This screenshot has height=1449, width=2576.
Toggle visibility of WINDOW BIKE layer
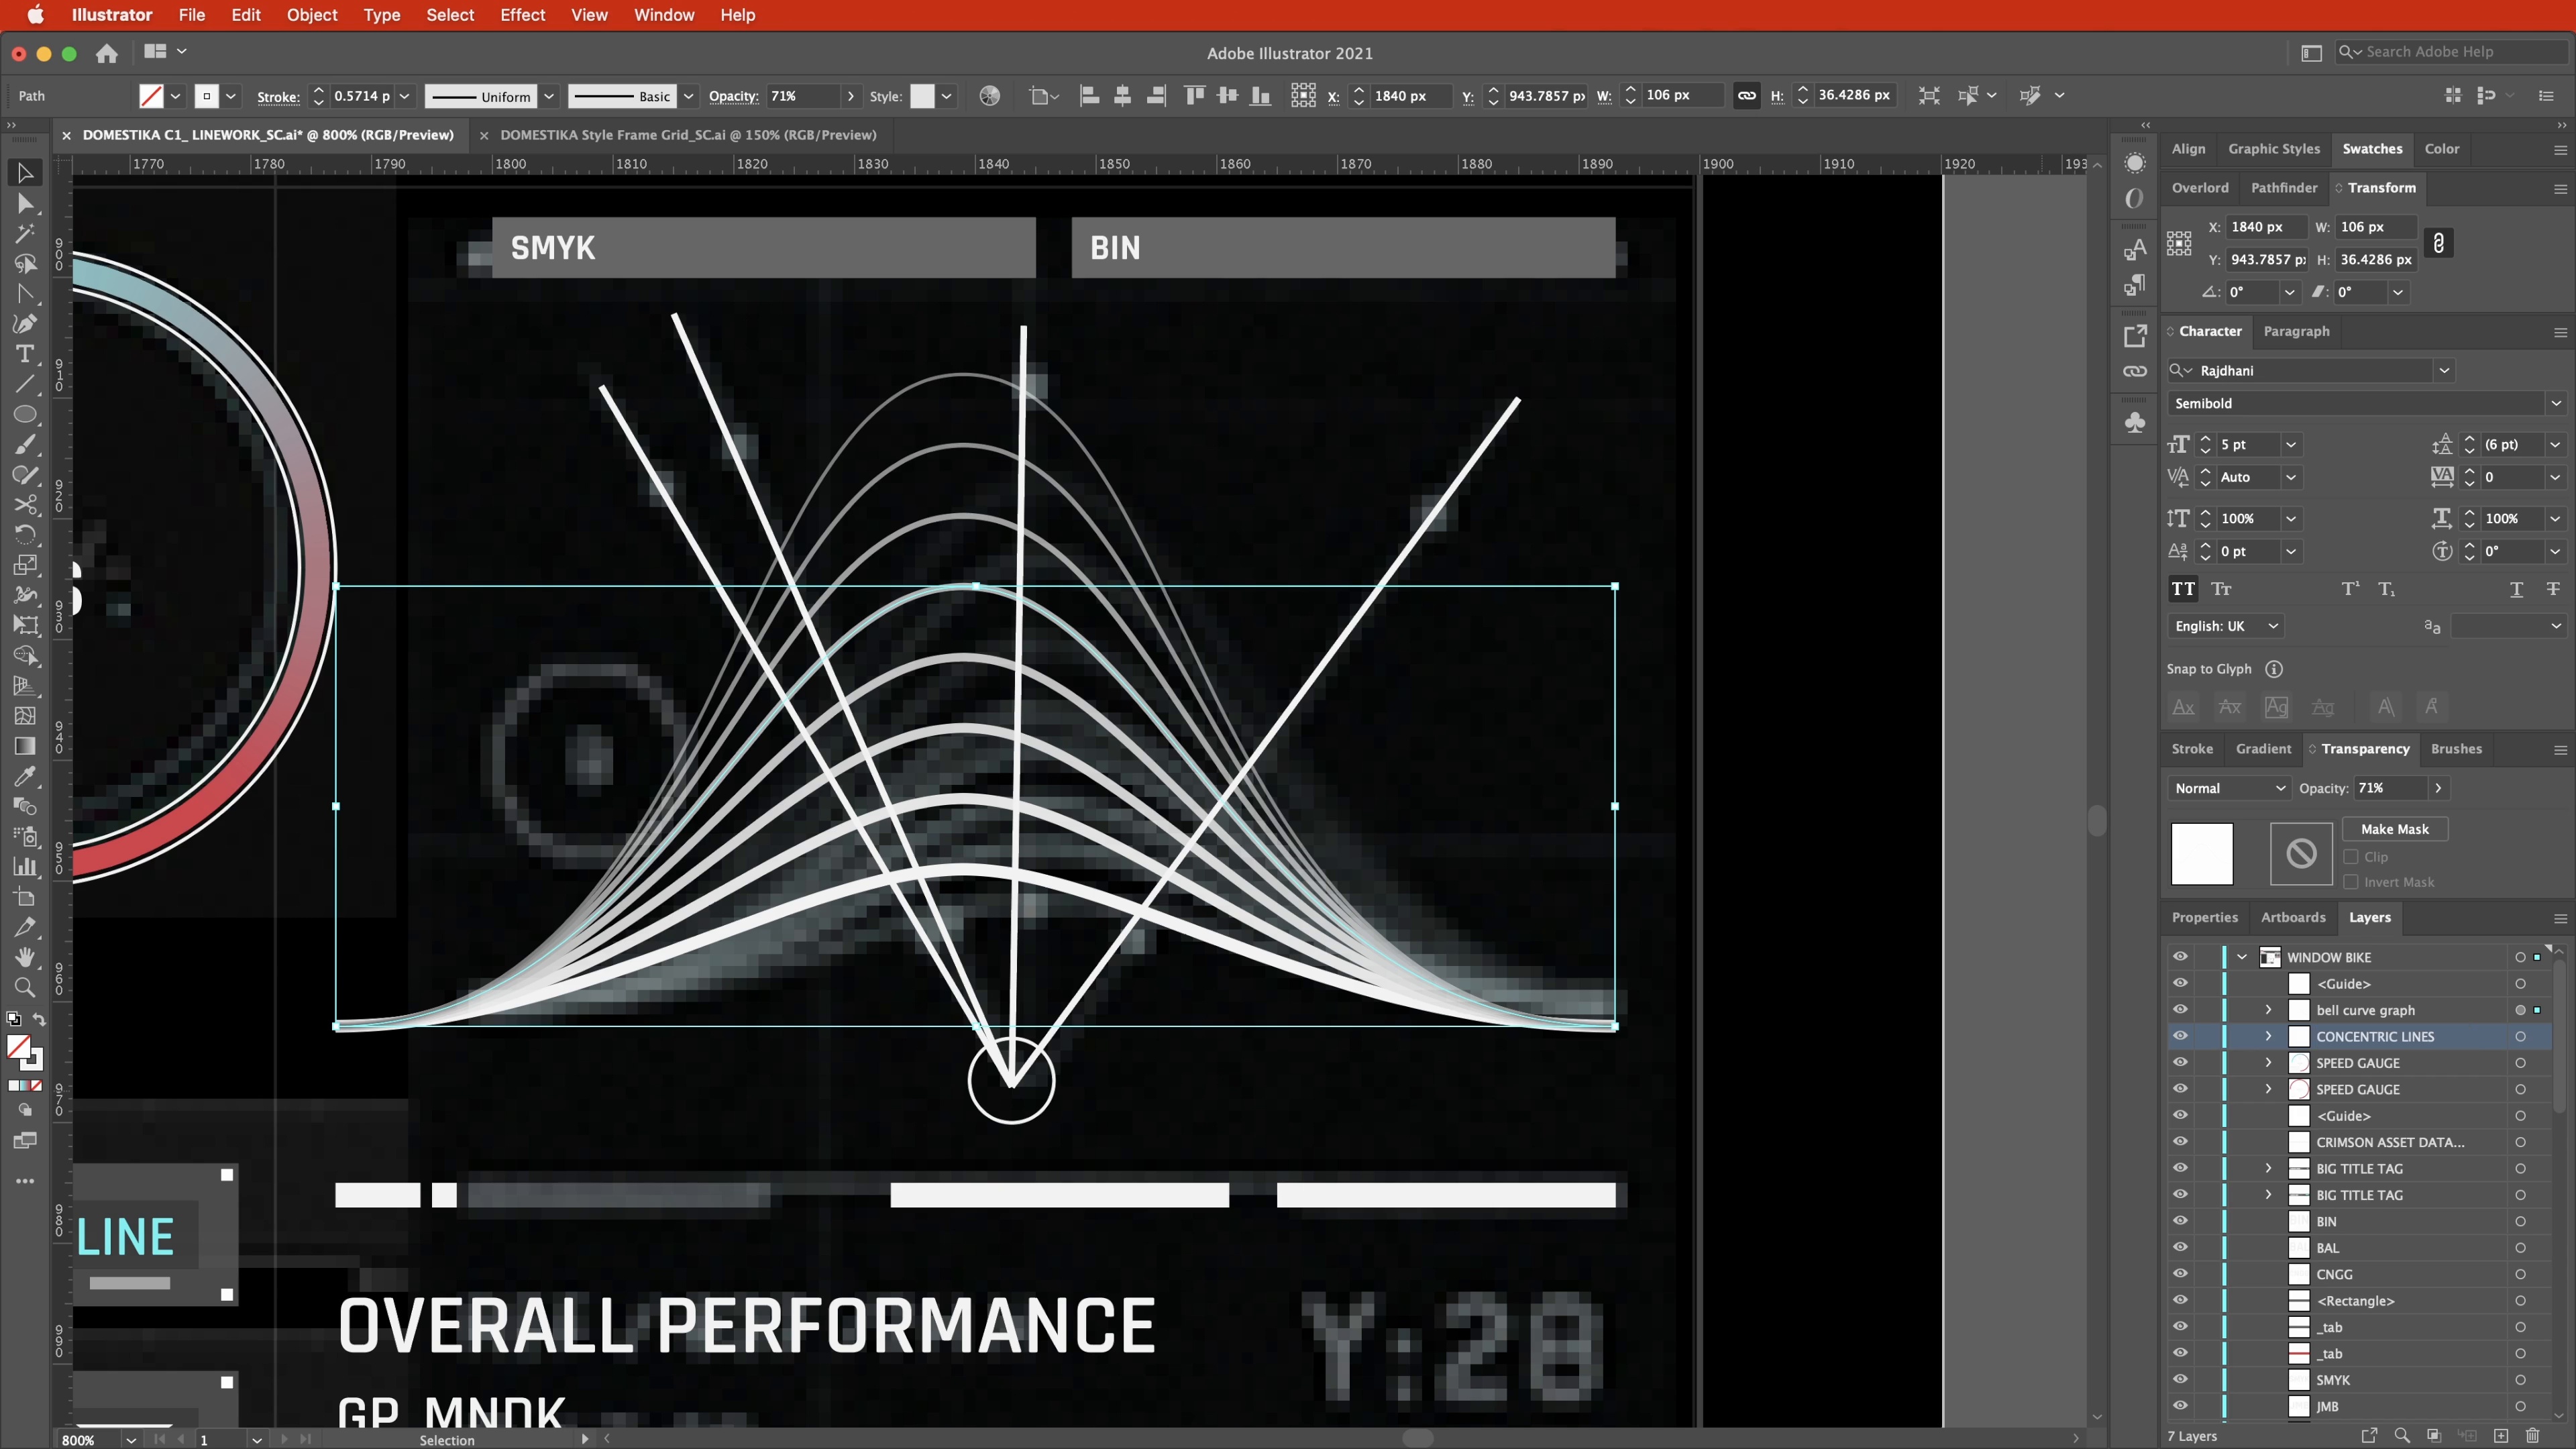(2180, 957)
